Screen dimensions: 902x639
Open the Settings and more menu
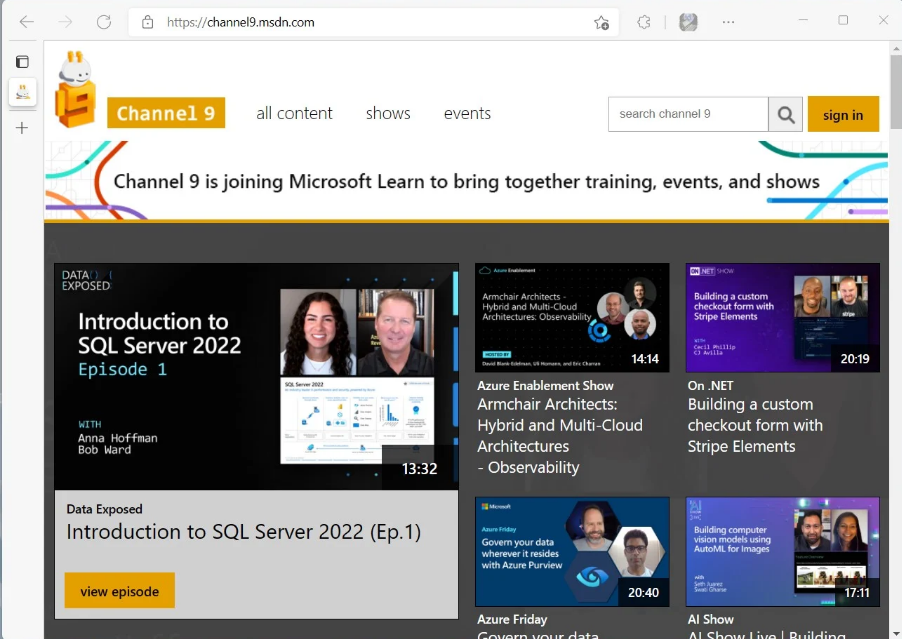[727, 21]
